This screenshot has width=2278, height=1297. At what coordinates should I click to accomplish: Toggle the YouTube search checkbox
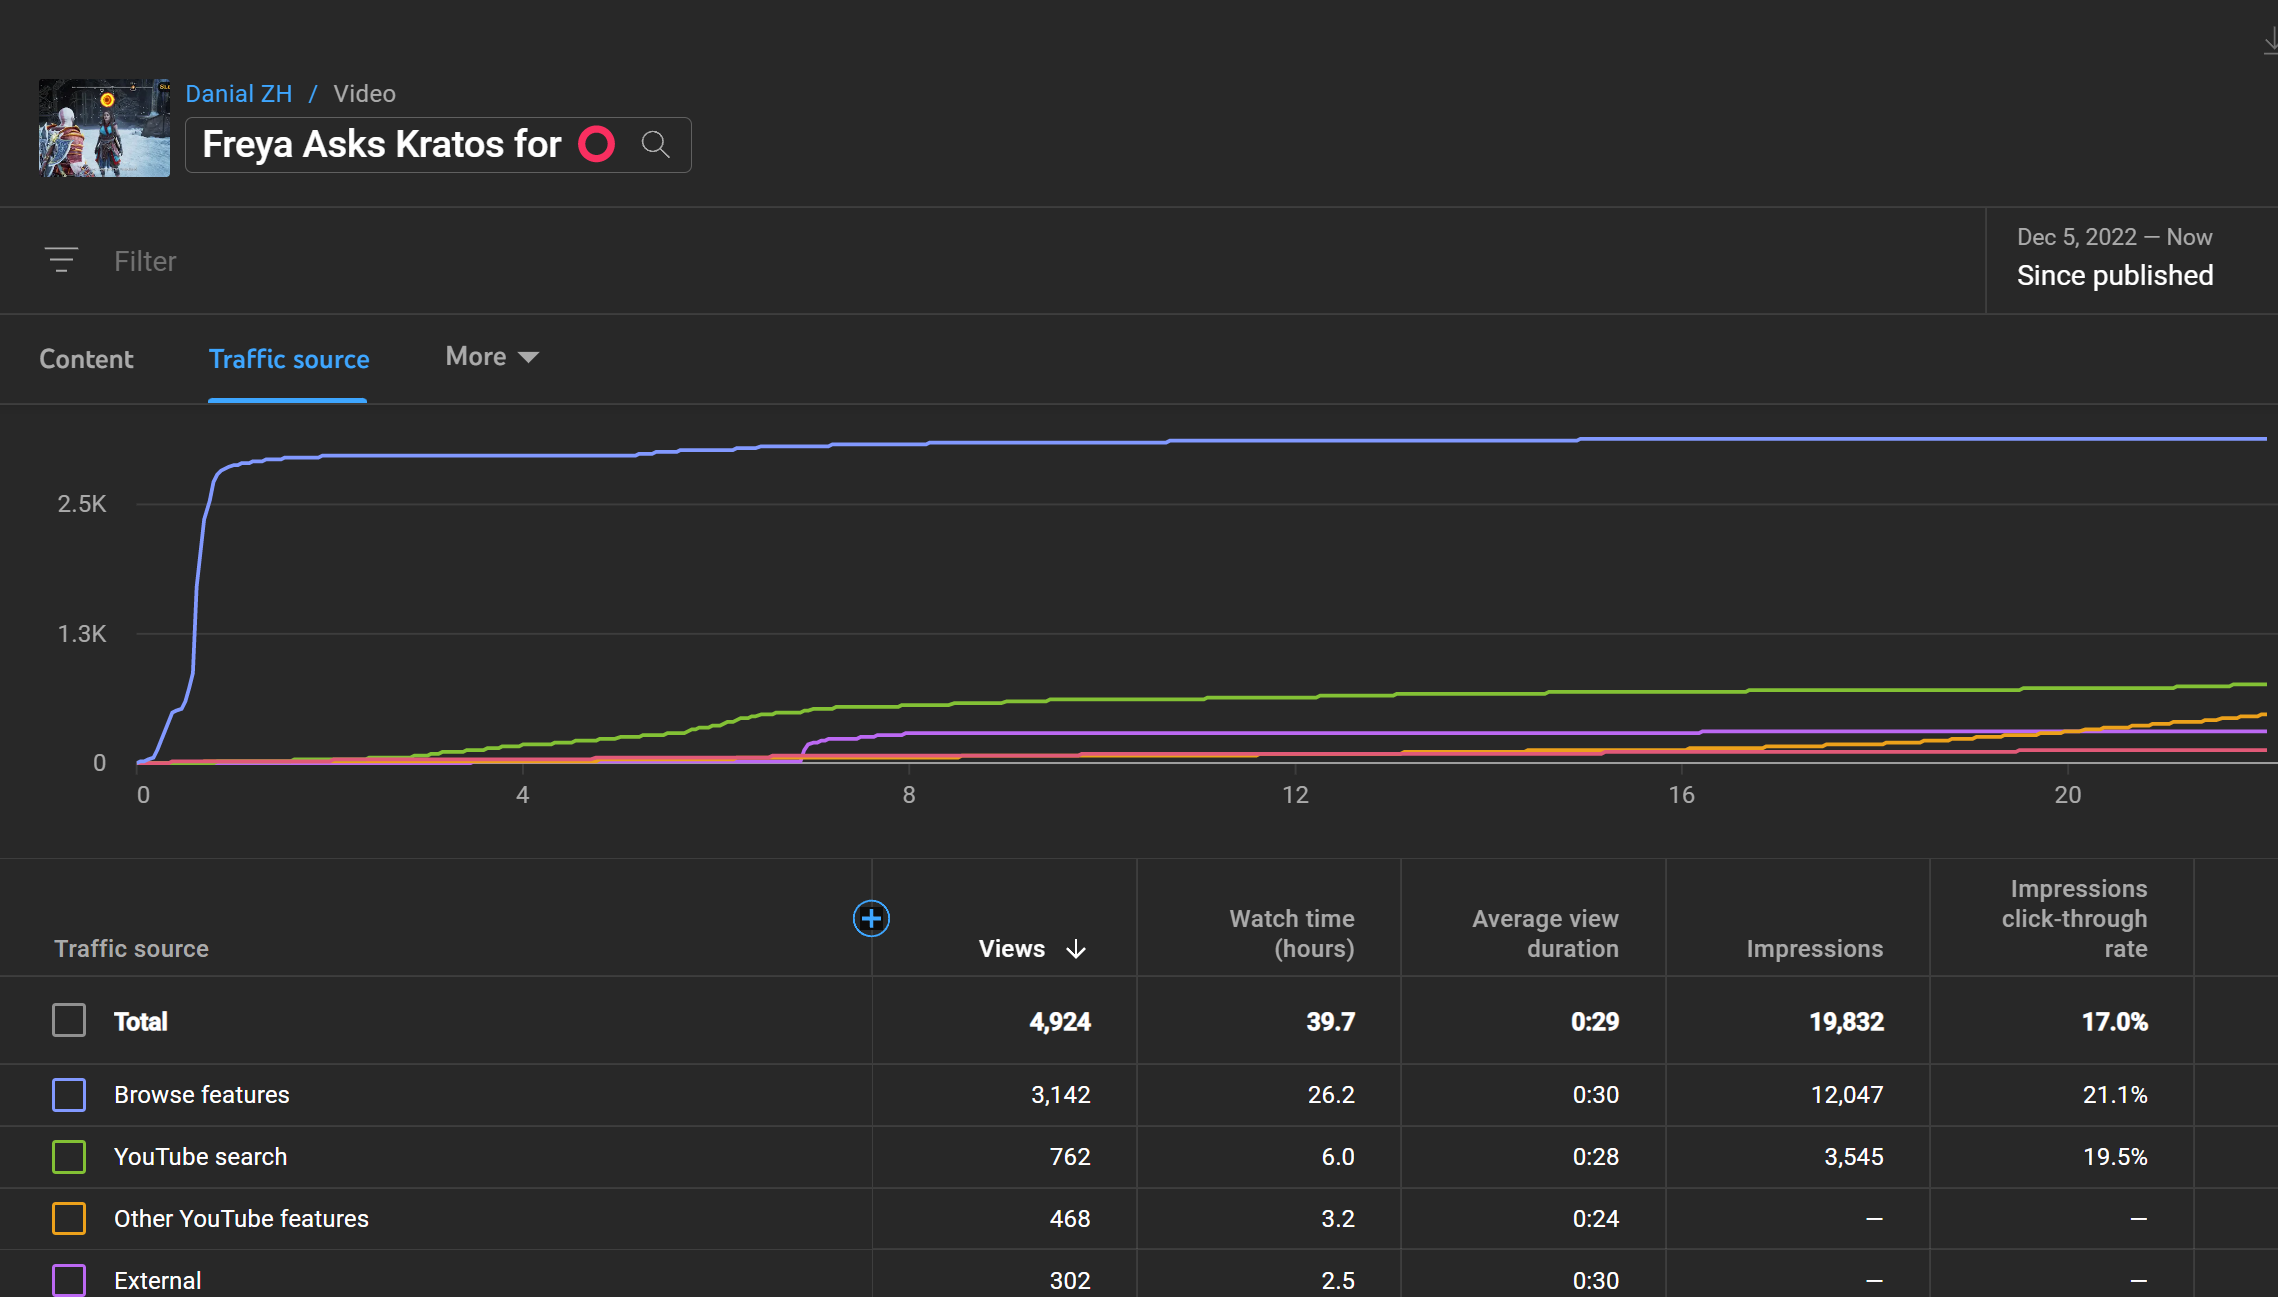point(69,1156)
